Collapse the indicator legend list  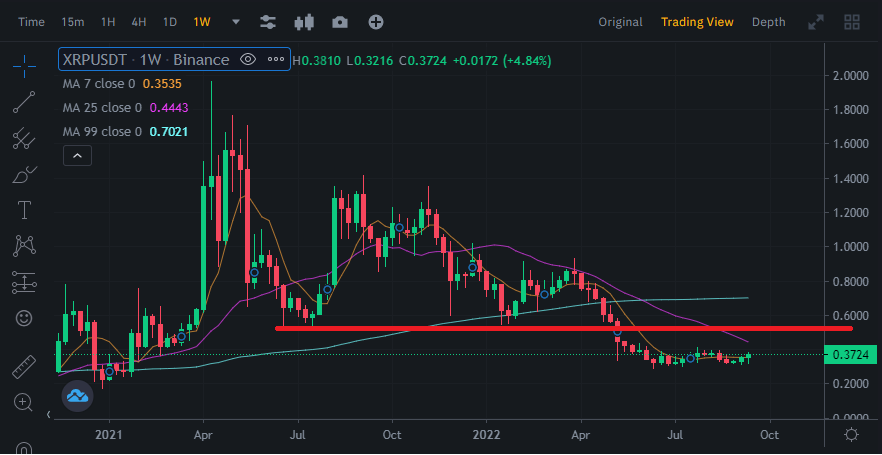(x=78, y=156)
